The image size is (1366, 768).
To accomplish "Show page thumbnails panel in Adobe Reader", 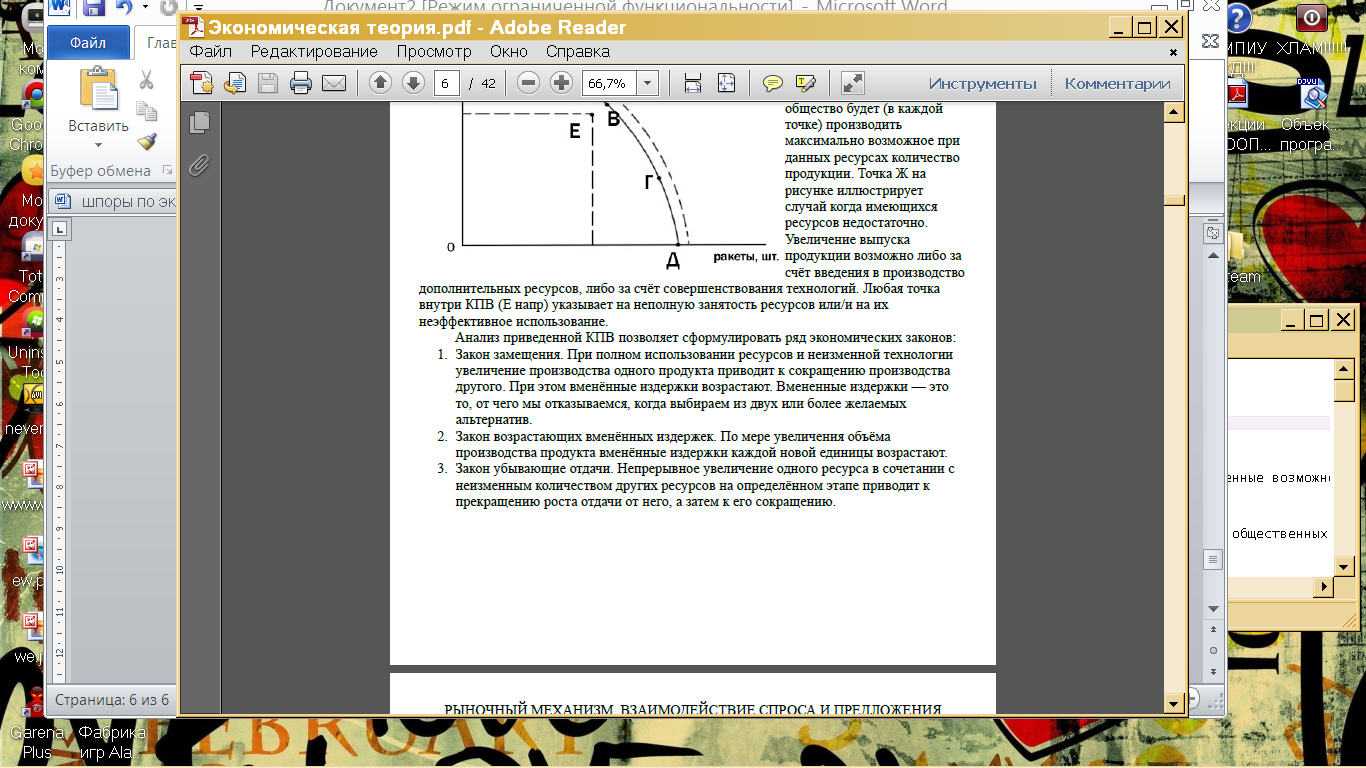I will (x=200, y=122).
